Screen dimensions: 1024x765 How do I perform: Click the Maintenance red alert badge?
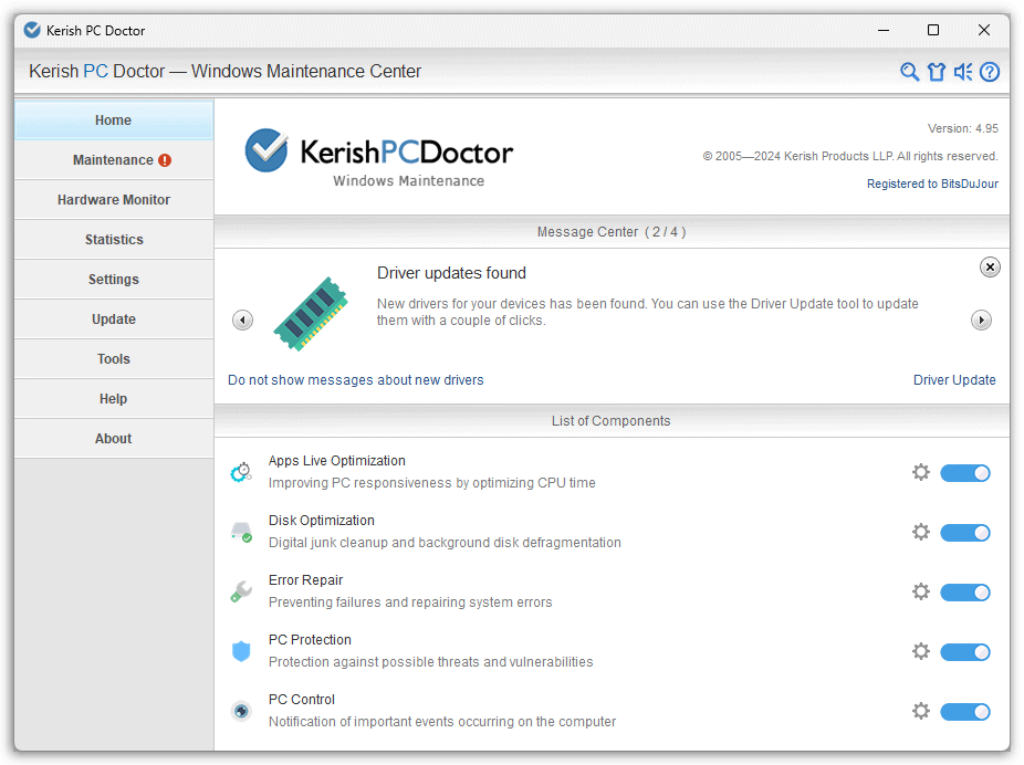click(165, 160)
